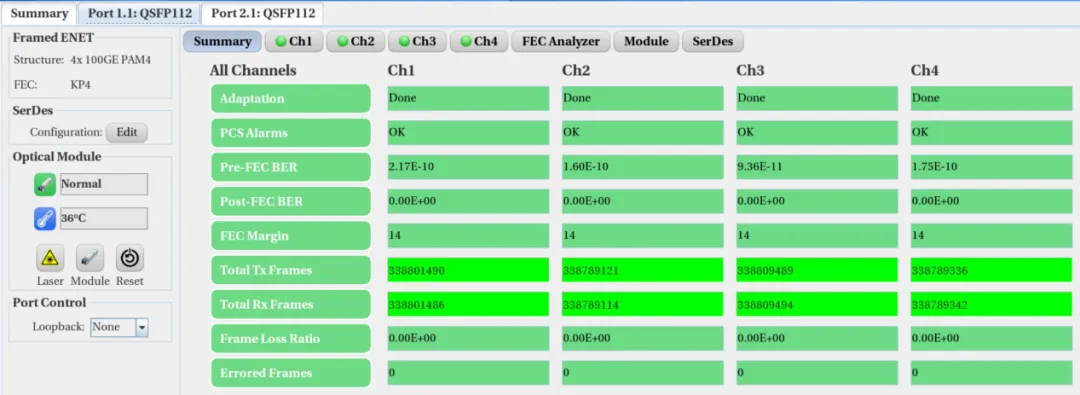
Task: Click the green optical module status icon
Action: [x=45, y=184]
